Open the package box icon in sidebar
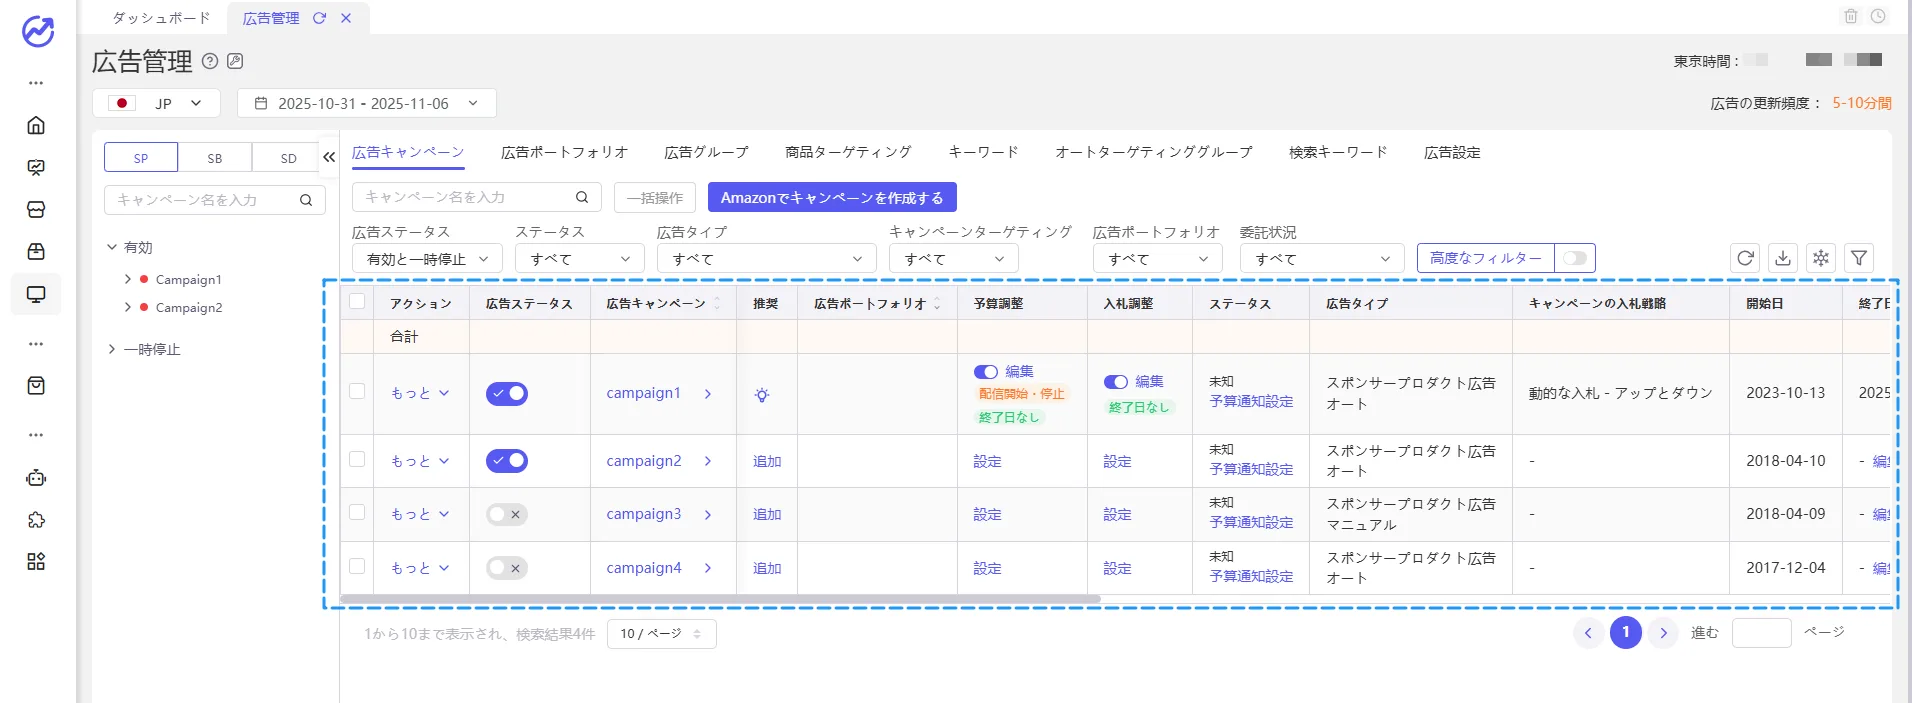 36,251
